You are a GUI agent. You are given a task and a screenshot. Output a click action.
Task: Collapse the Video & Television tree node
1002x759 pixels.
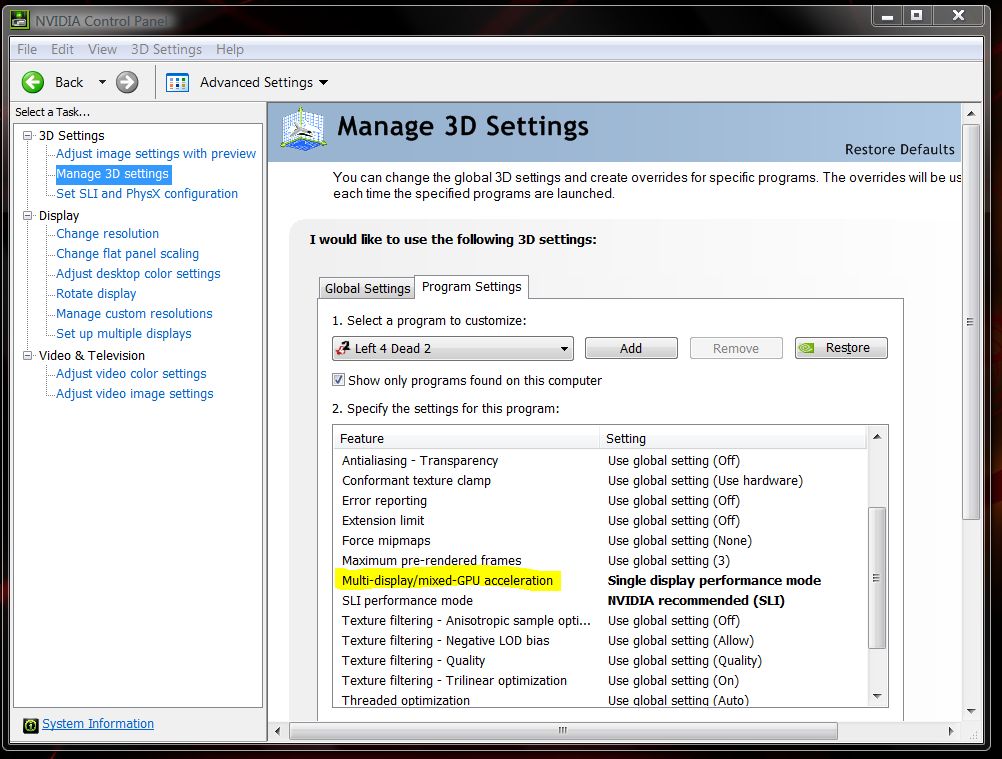pyautogui.click(x=27, y=355)
